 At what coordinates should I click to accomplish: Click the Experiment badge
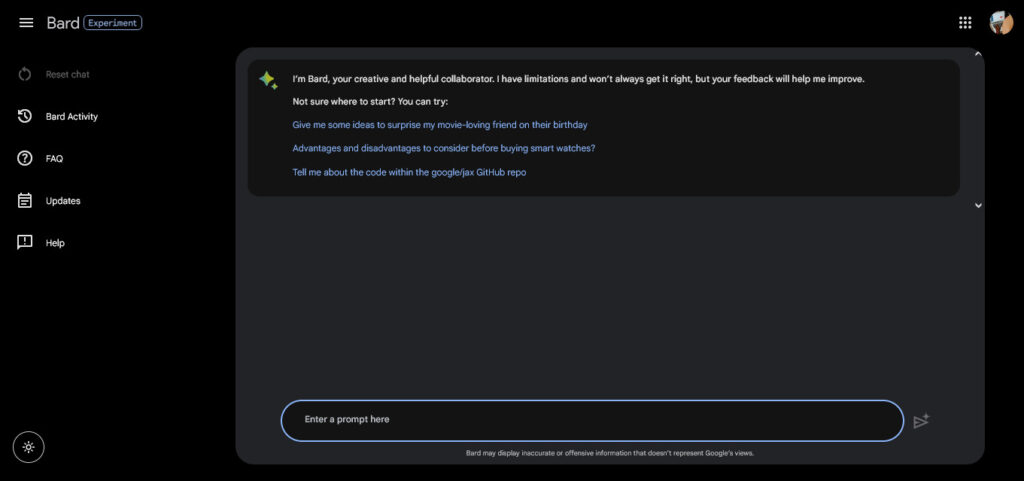(x=113, y=23)
